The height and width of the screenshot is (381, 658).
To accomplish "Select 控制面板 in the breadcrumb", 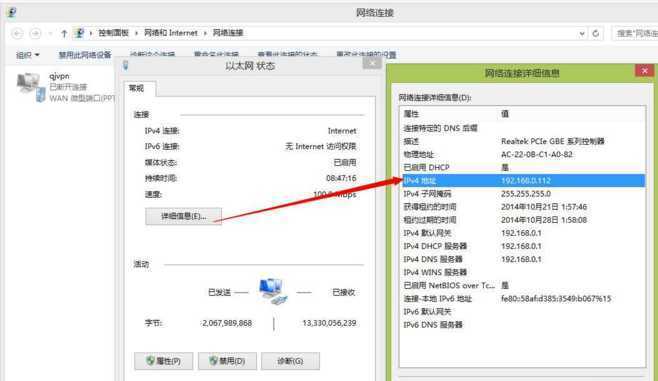I will pyautogui.click(x=113, y=33).
